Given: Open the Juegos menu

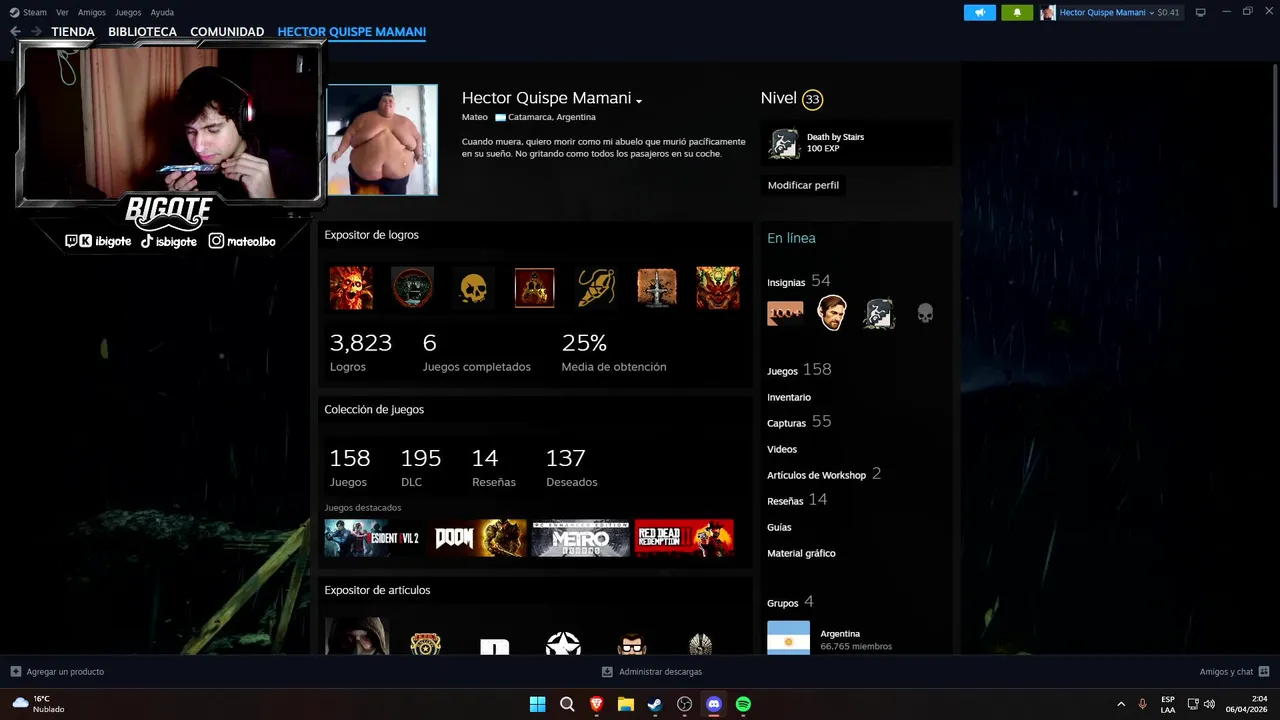Looking at the screenshot, I should tap(128, 12).
